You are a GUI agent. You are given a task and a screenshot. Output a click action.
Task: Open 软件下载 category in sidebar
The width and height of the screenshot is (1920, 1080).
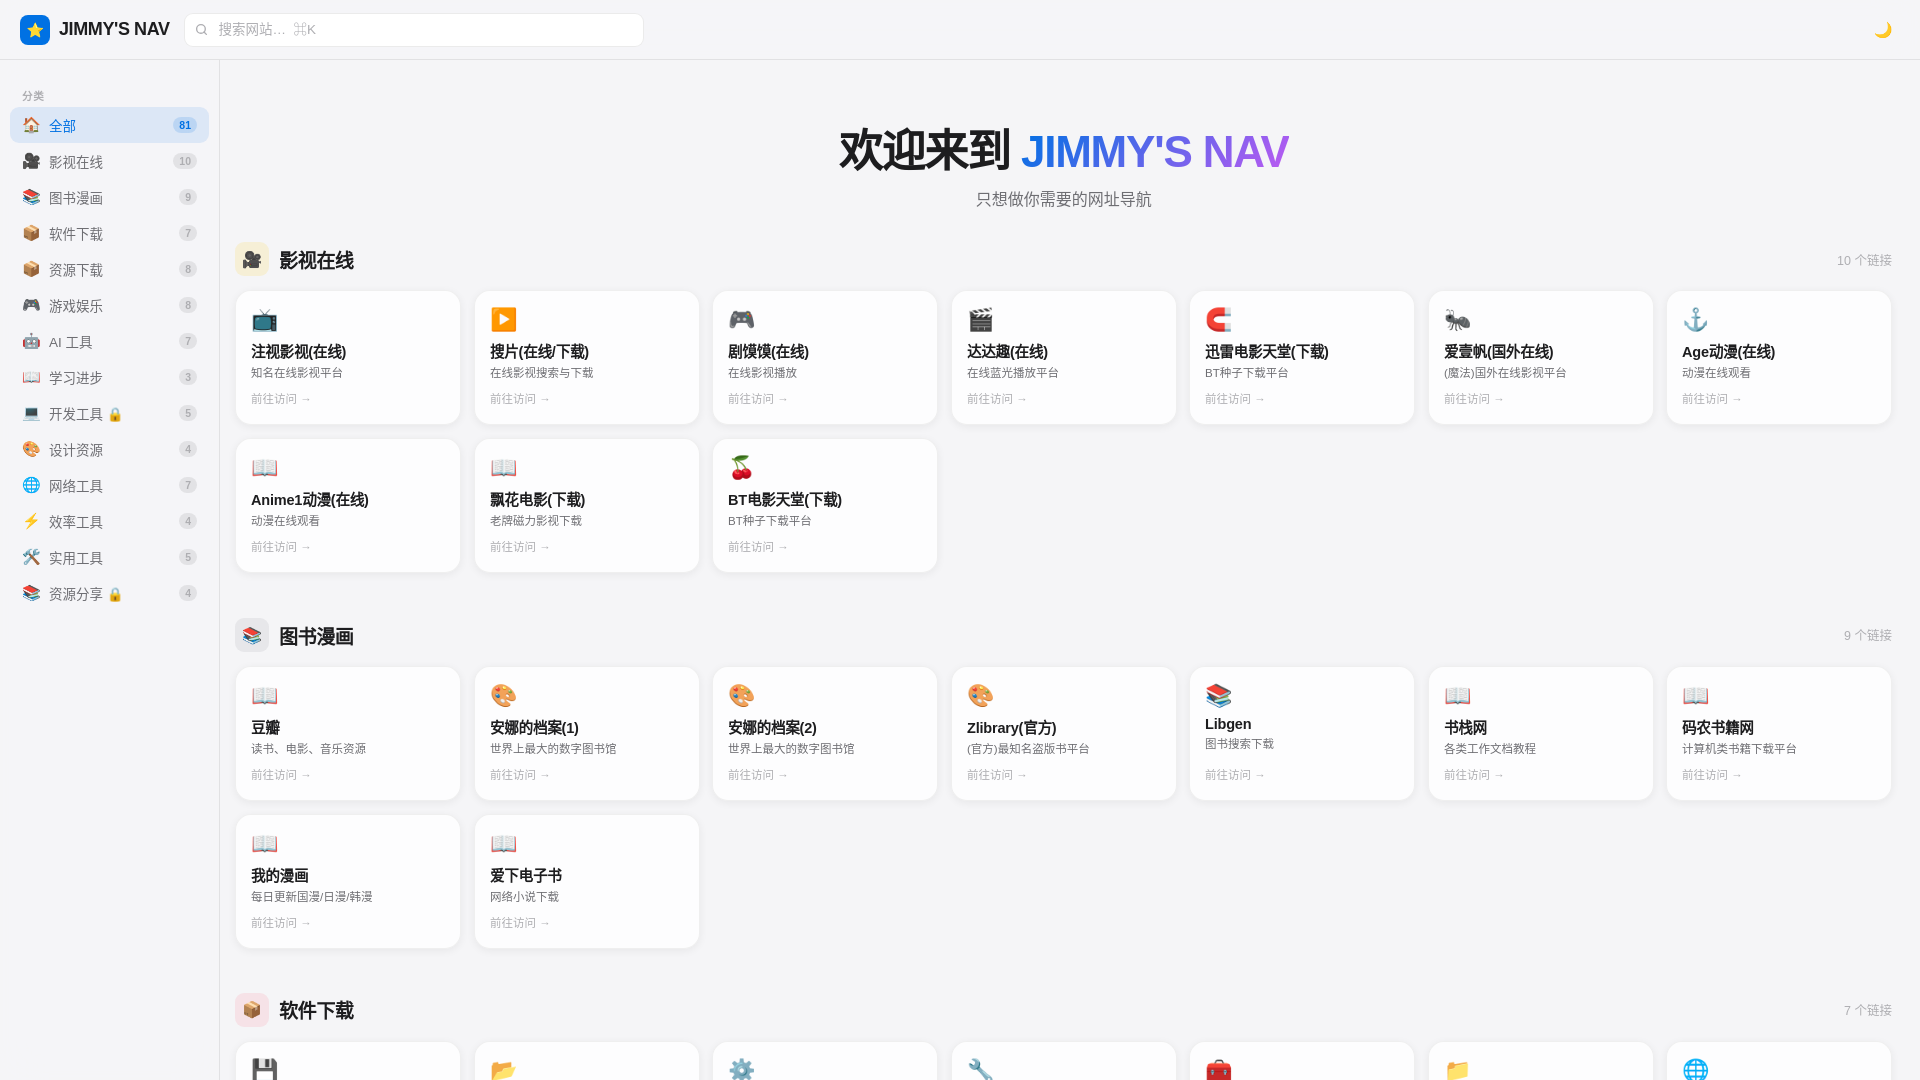pyautogui.click(x=110, y=233)
